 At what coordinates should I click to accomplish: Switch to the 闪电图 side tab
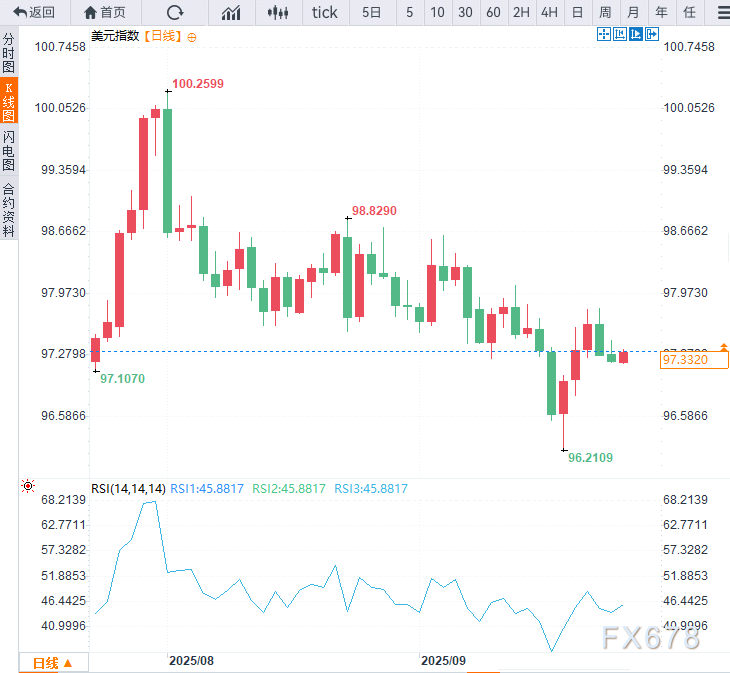pyautogui.click(x=9, y=150)
